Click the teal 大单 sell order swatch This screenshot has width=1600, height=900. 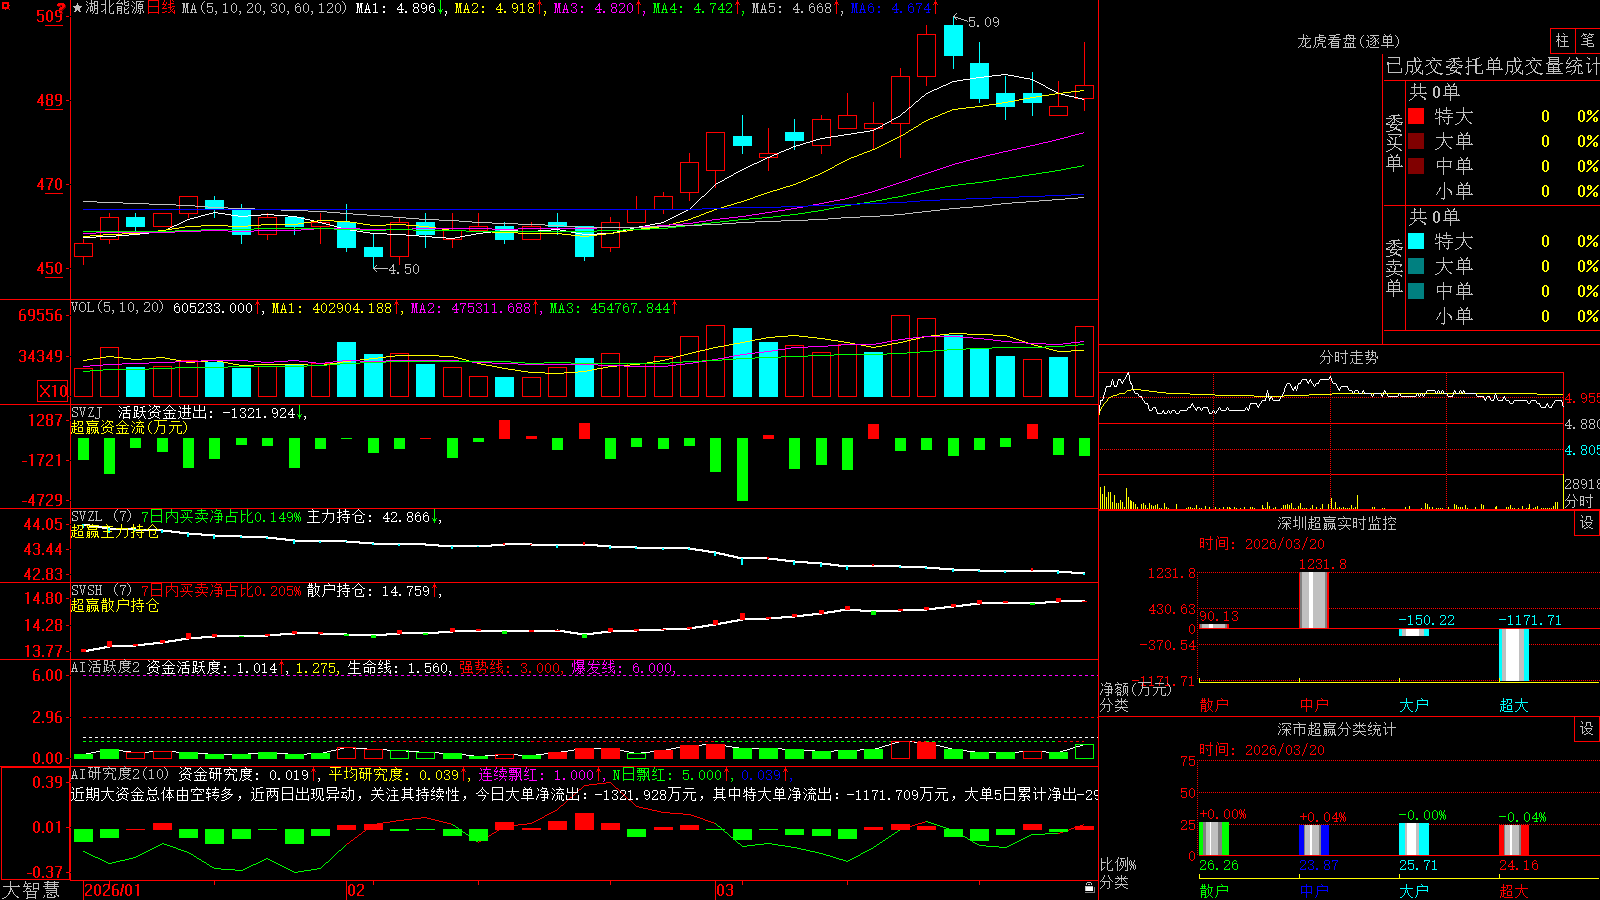click(1416, 266)
